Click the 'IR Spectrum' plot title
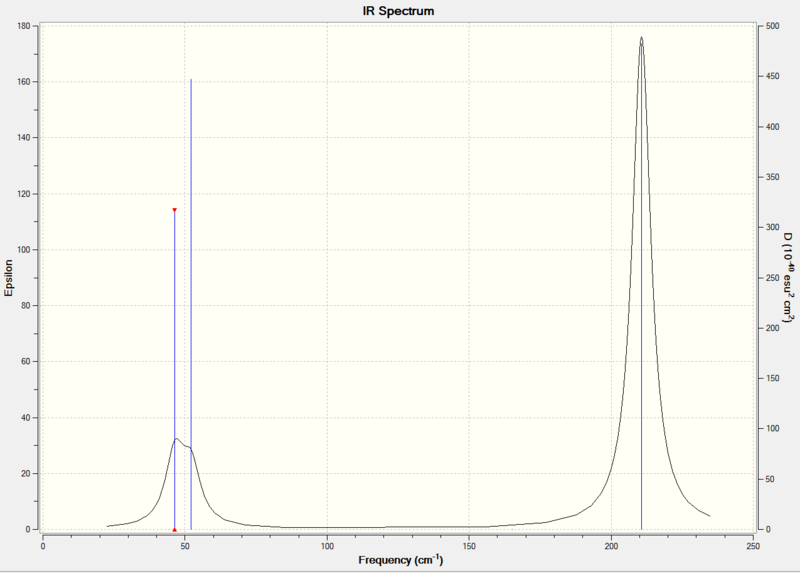The image size is (800, 573). tap(398, 11)
